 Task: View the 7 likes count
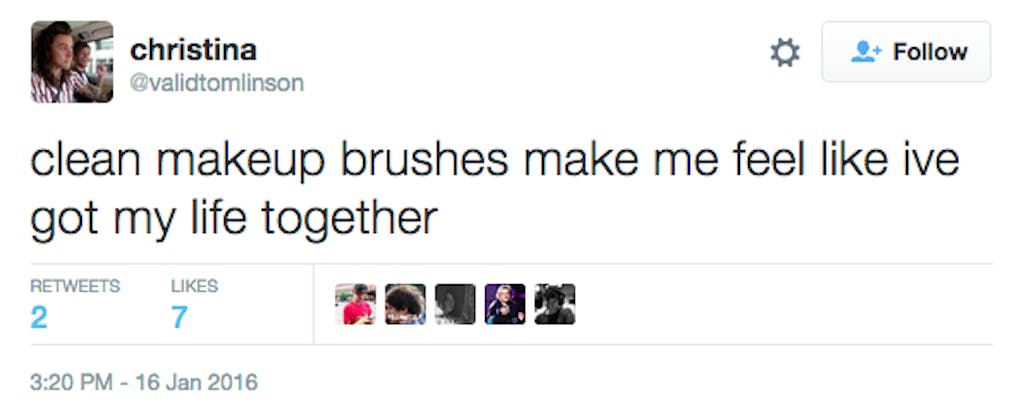tap(180, 318)
